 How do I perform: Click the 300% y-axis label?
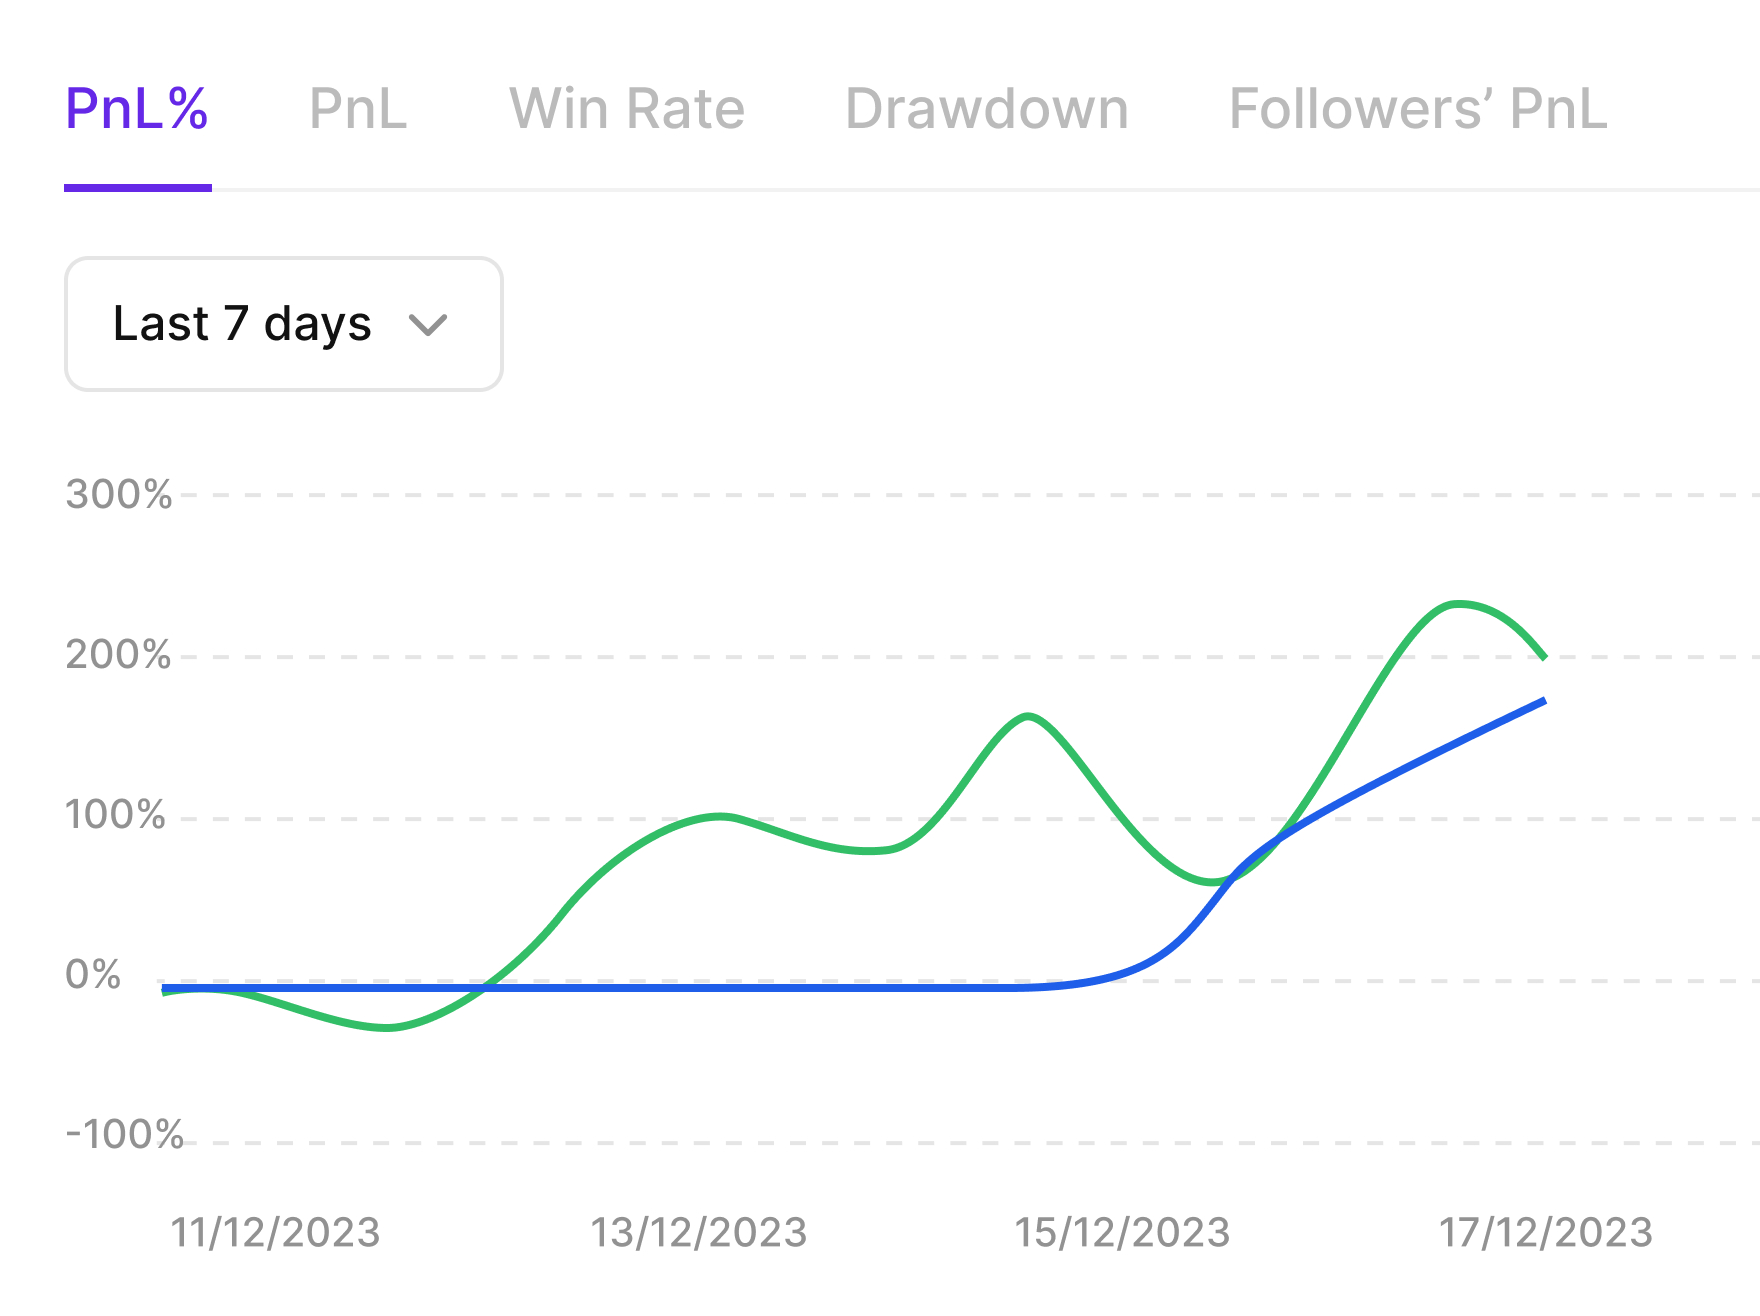pyautogui.click(x=119, y=495)
